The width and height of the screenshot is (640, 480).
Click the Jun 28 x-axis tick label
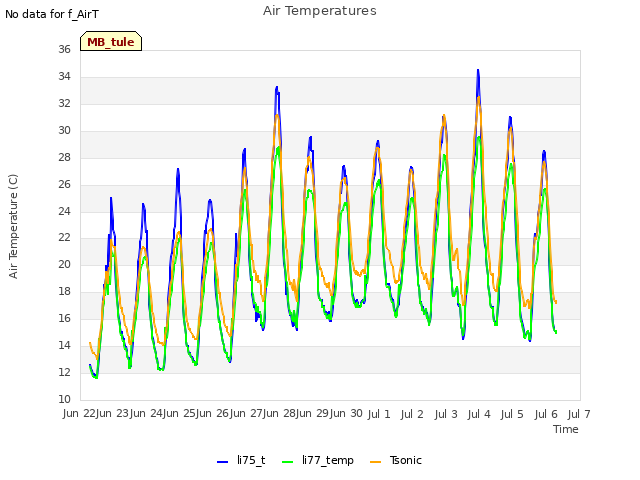279,413
